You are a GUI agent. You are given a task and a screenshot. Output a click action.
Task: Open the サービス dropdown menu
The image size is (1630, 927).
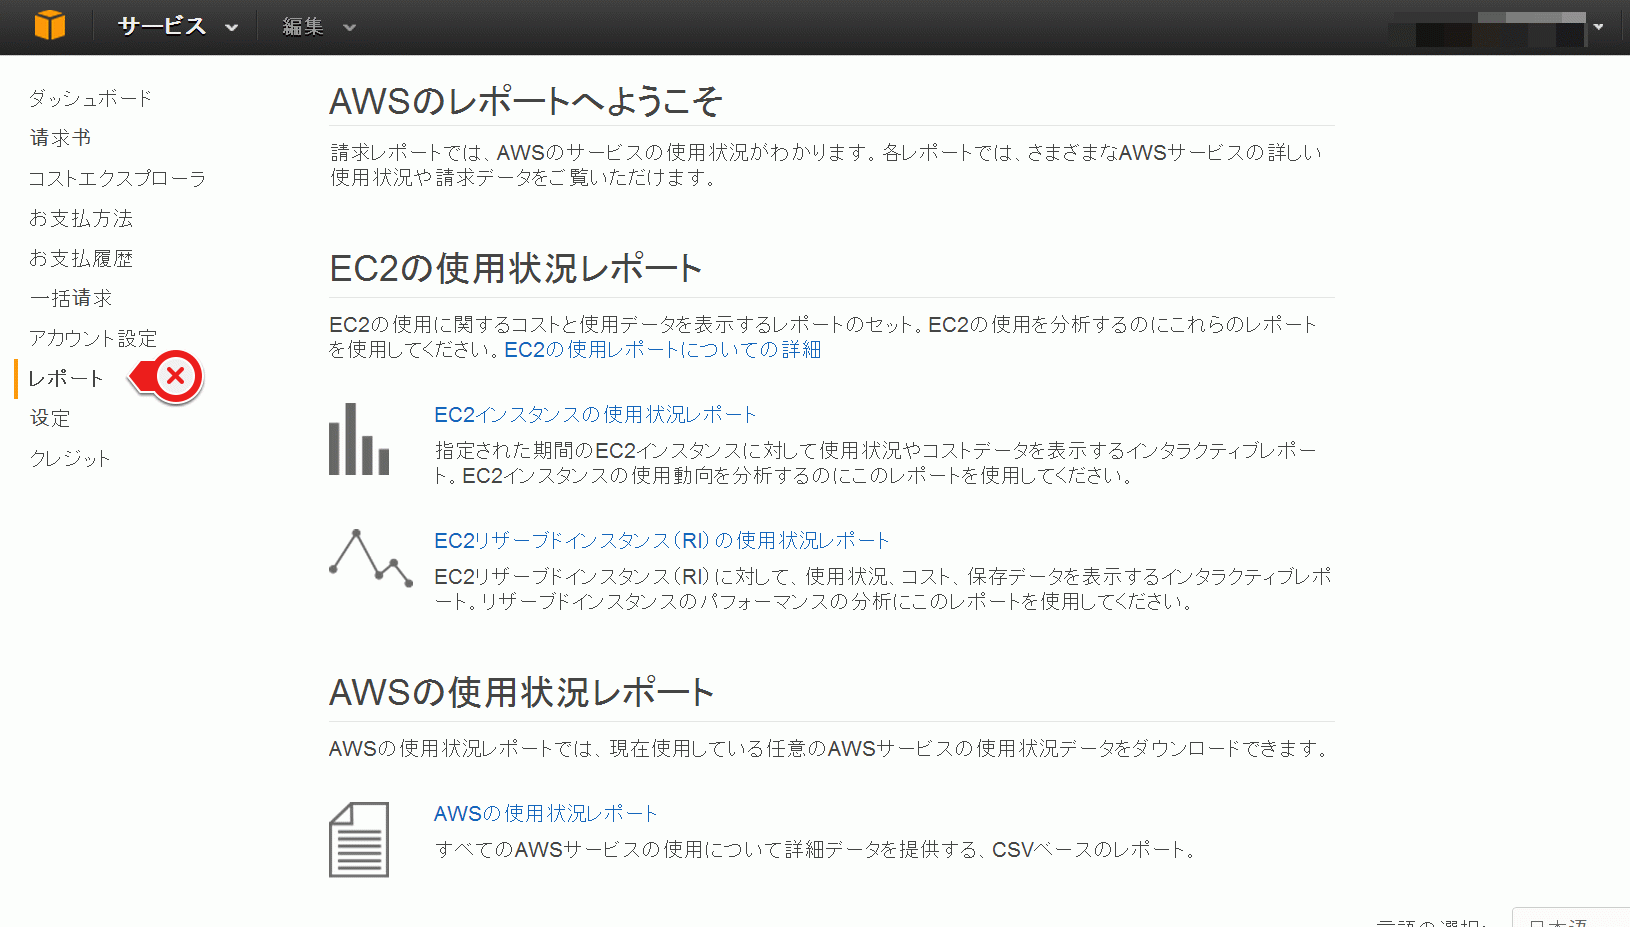(x=177, y=27)
